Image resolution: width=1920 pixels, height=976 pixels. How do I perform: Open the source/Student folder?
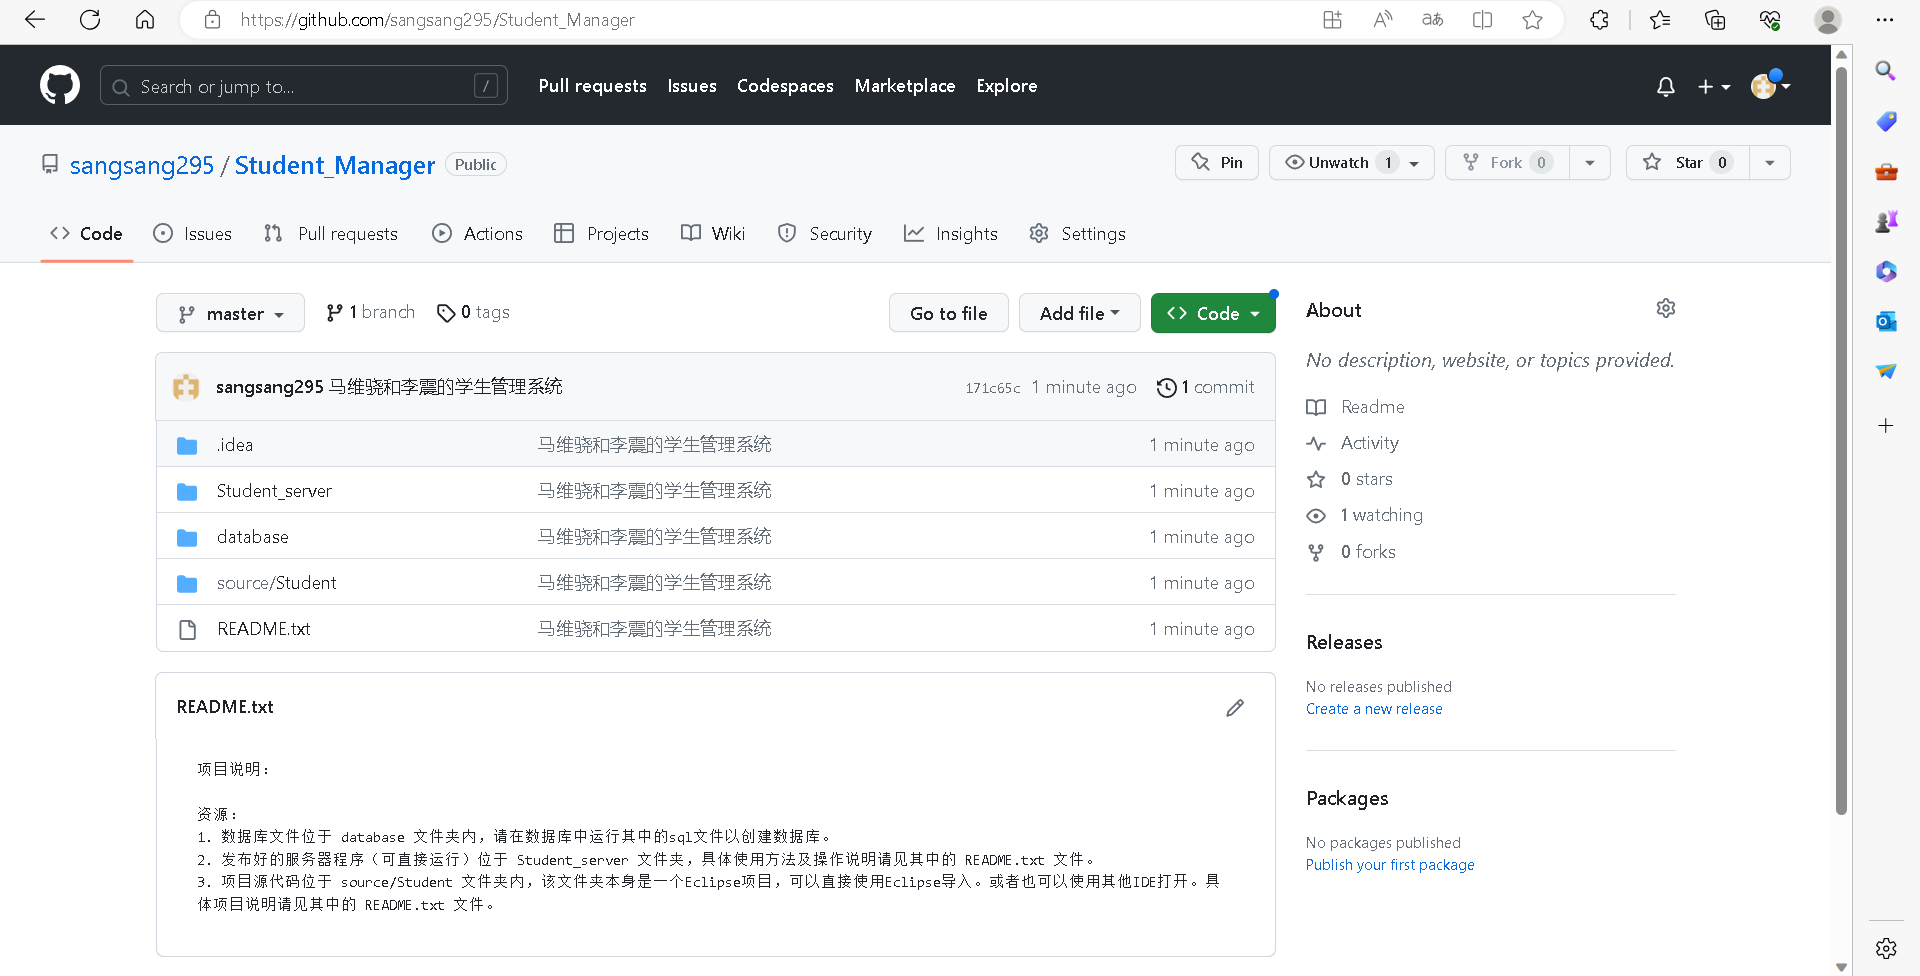277,583
